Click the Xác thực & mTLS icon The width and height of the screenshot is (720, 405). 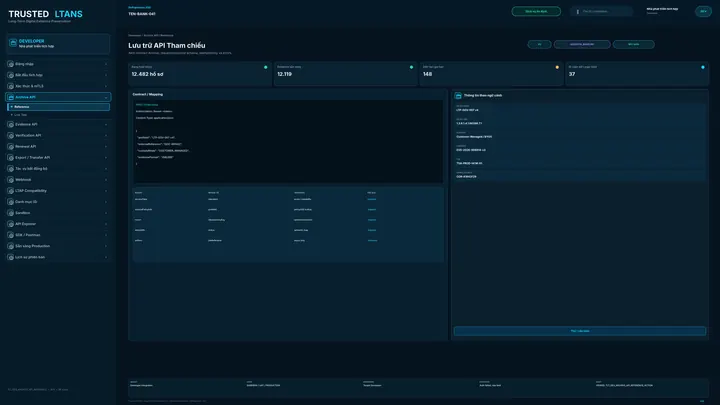tap(11, 86)
